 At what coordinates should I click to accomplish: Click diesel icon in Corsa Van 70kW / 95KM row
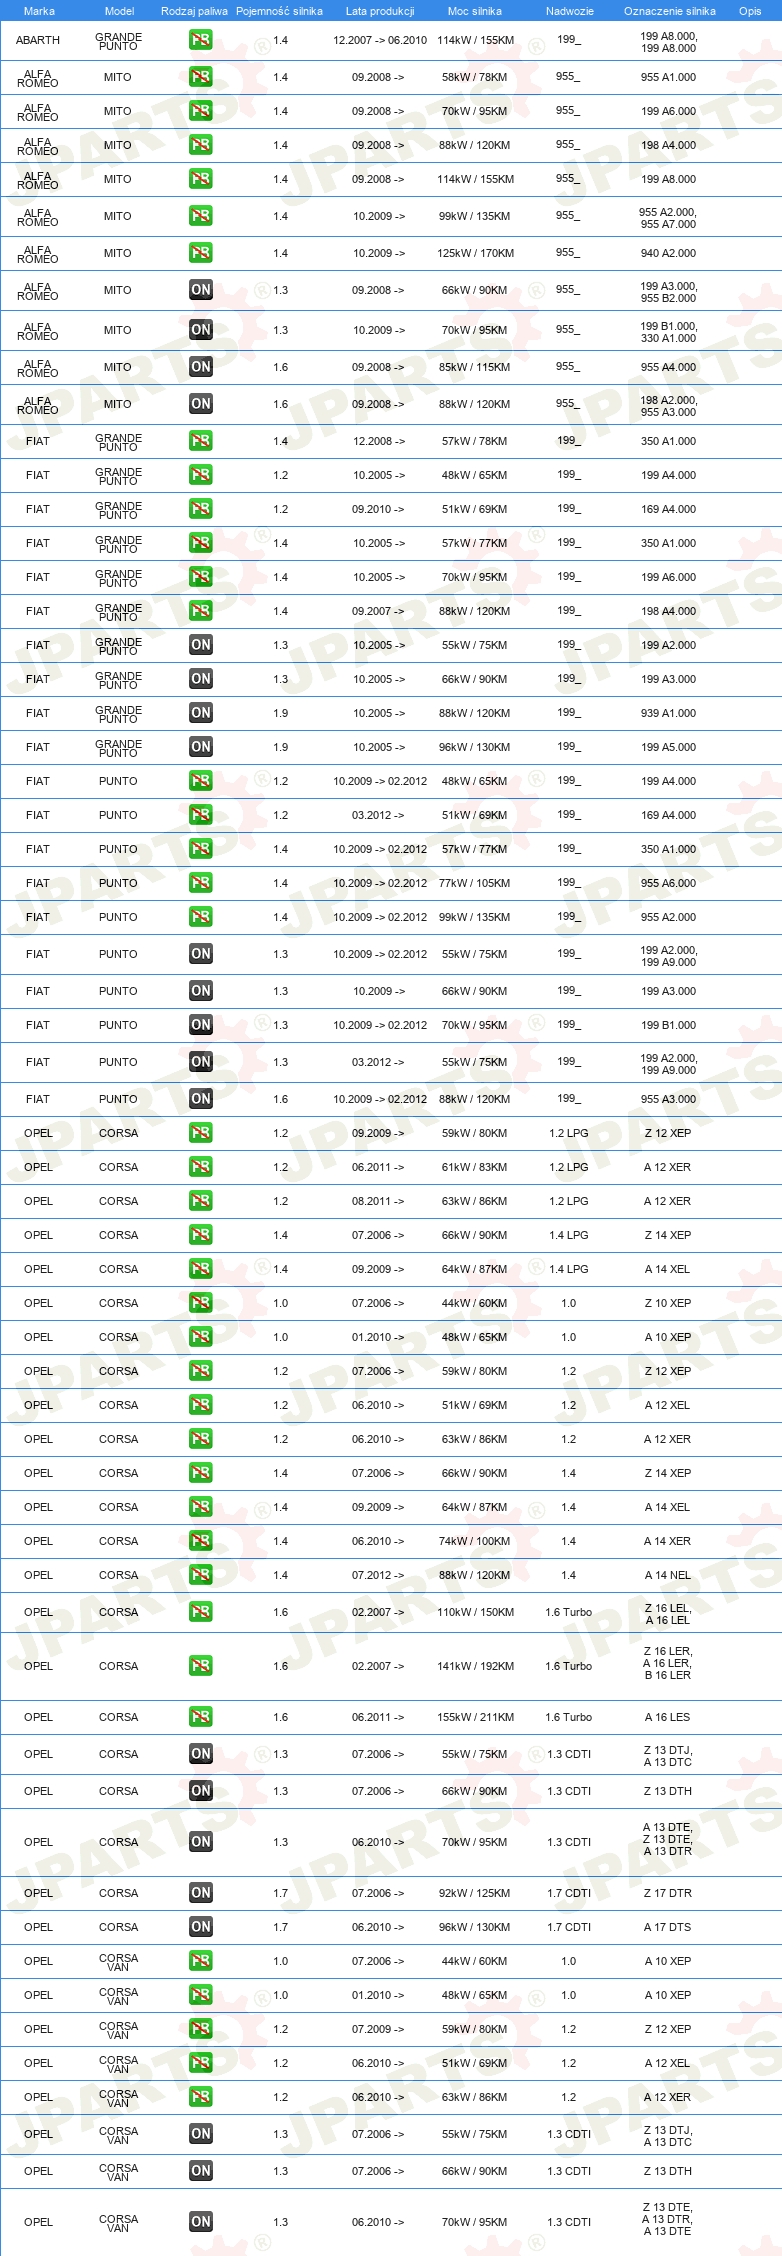[x=201, y=2222]
